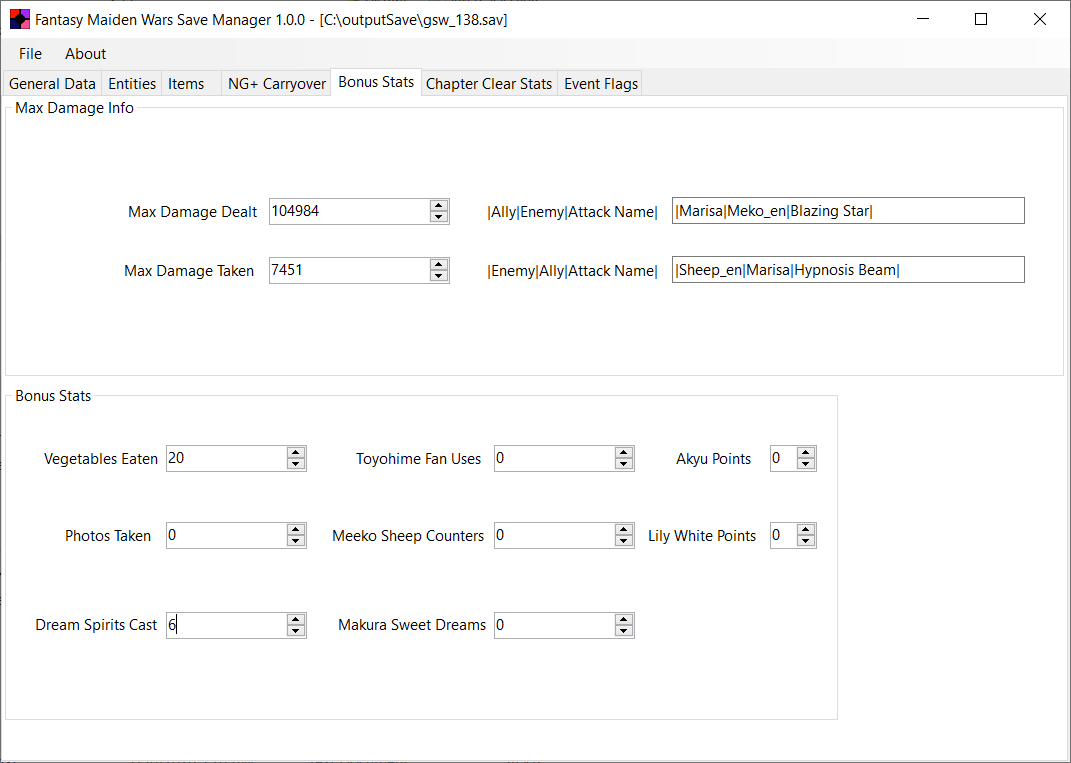
Task: Increase Max Damage Dealt with up arrow
Action: coord(439,205)
